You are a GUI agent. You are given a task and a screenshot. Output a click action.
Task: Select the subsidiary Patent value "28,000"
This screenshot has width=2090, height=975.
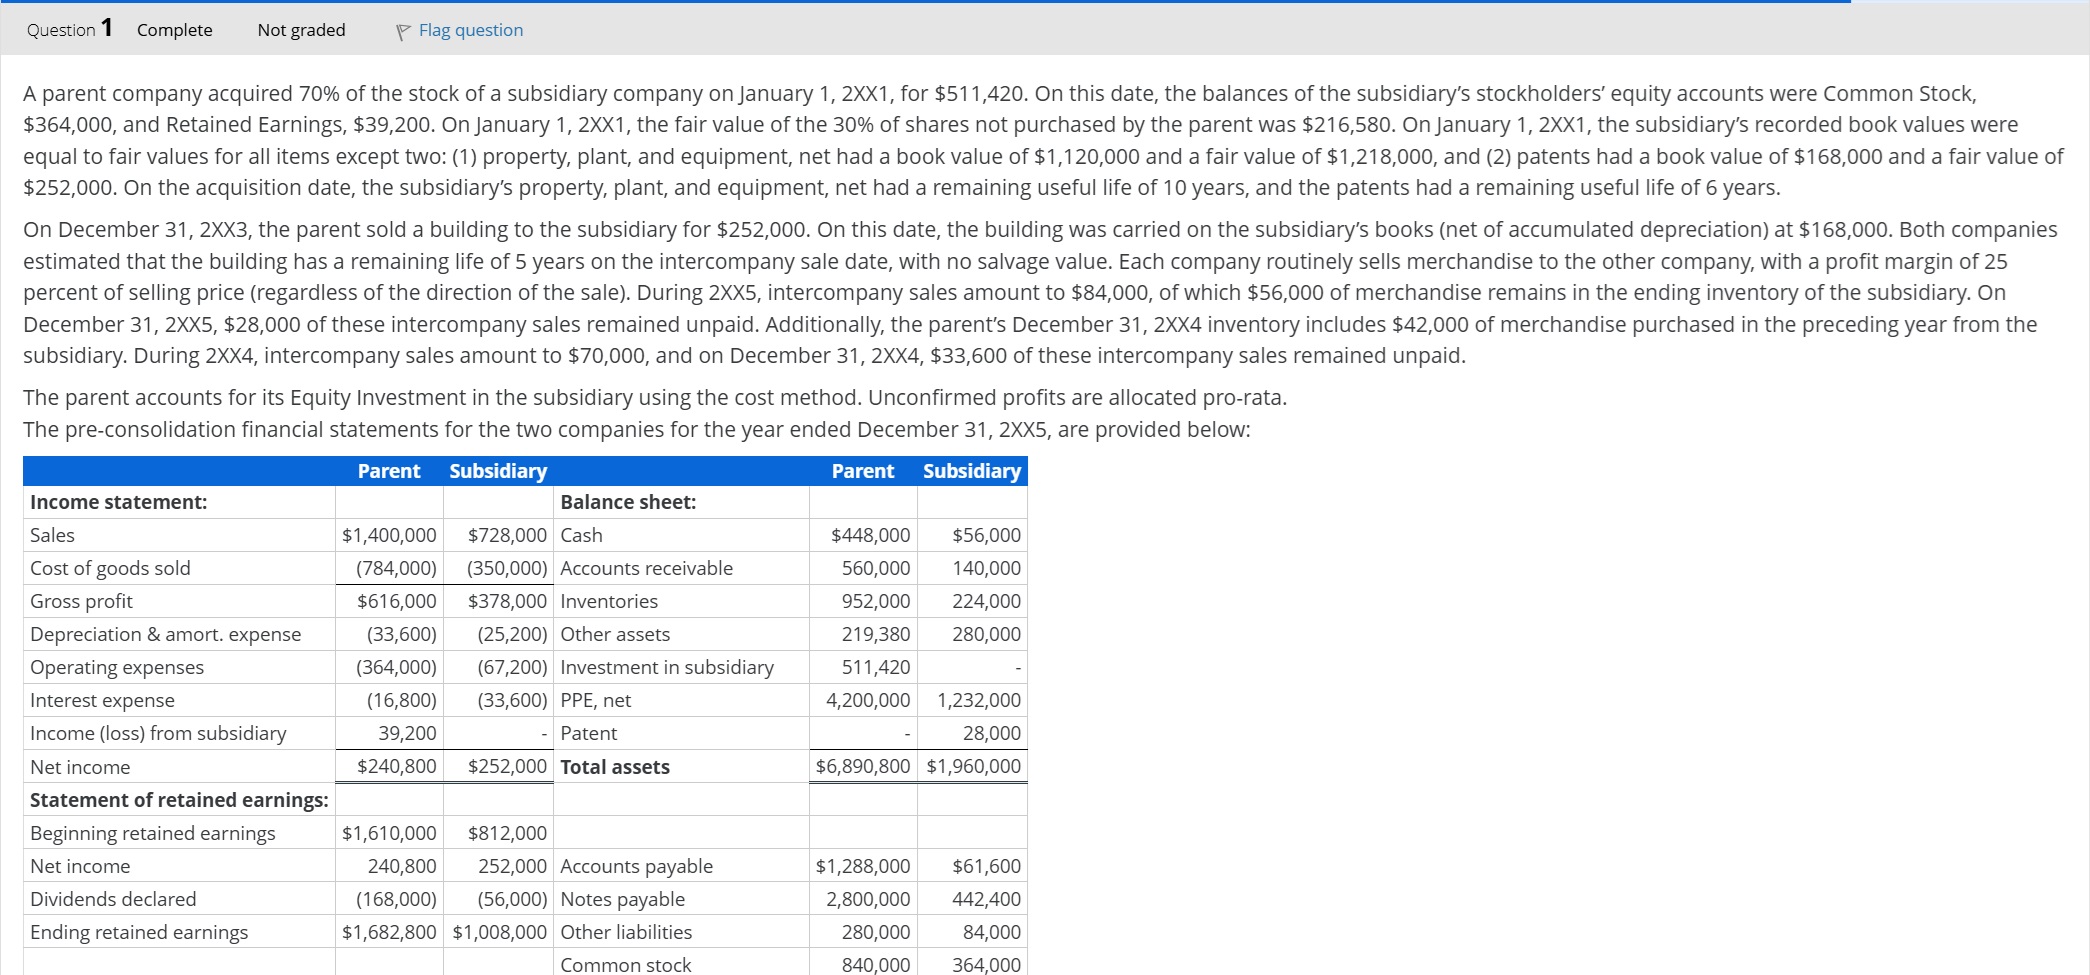[992, 733]
